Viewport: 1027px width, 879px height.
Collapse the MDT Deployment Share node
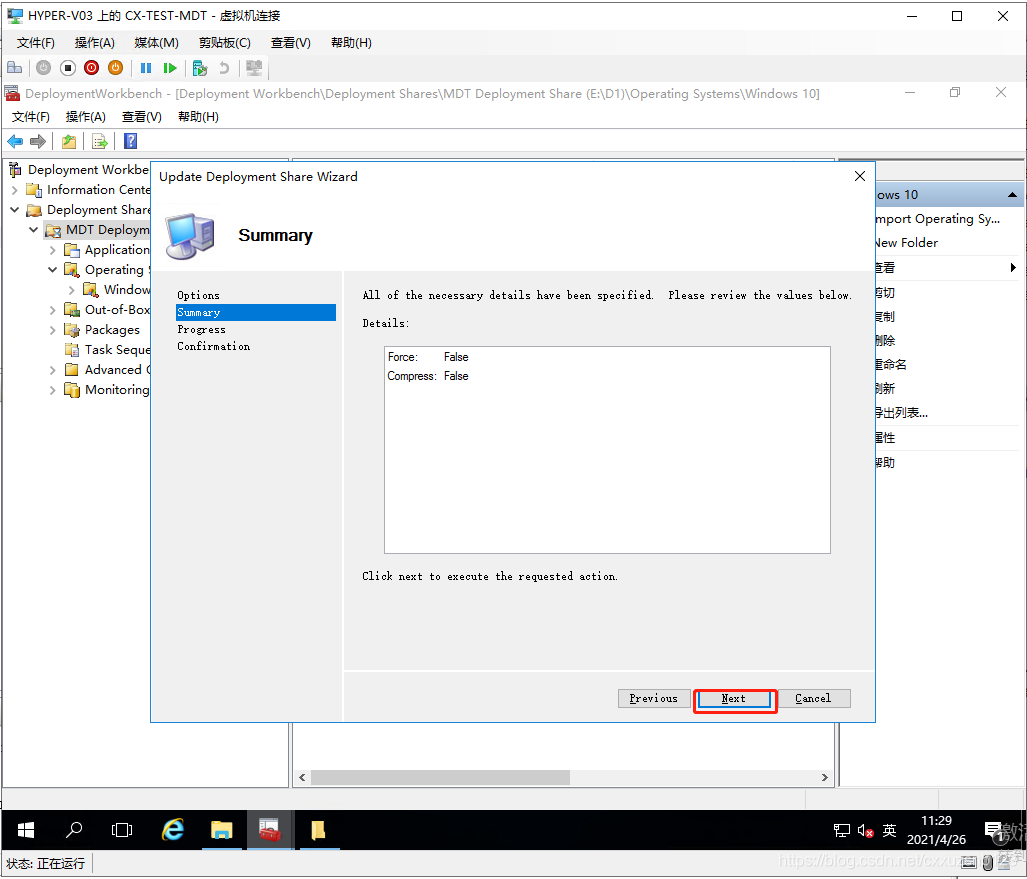pos(33,230)
